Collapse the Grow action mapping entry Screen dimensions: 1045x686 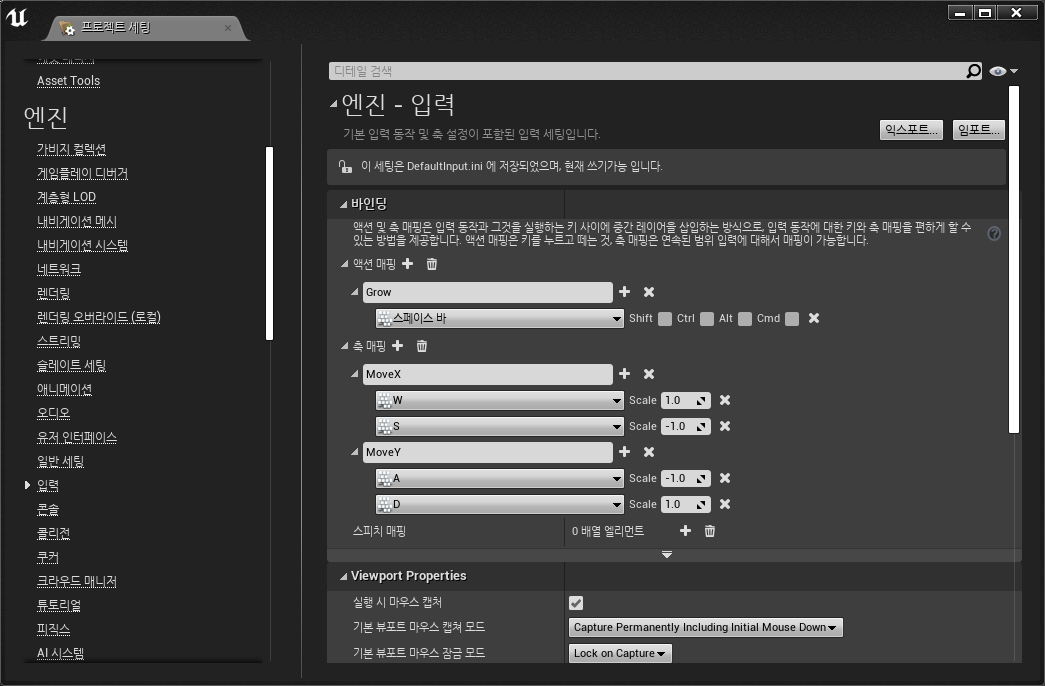355,292
